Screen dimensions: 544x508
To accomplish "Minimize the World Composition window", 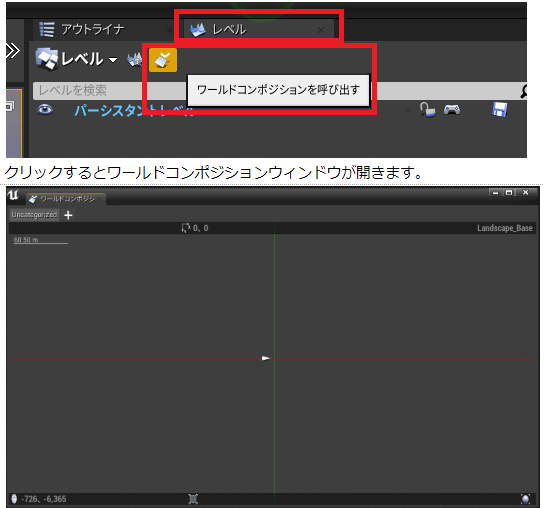I will (x=495, y=193).
